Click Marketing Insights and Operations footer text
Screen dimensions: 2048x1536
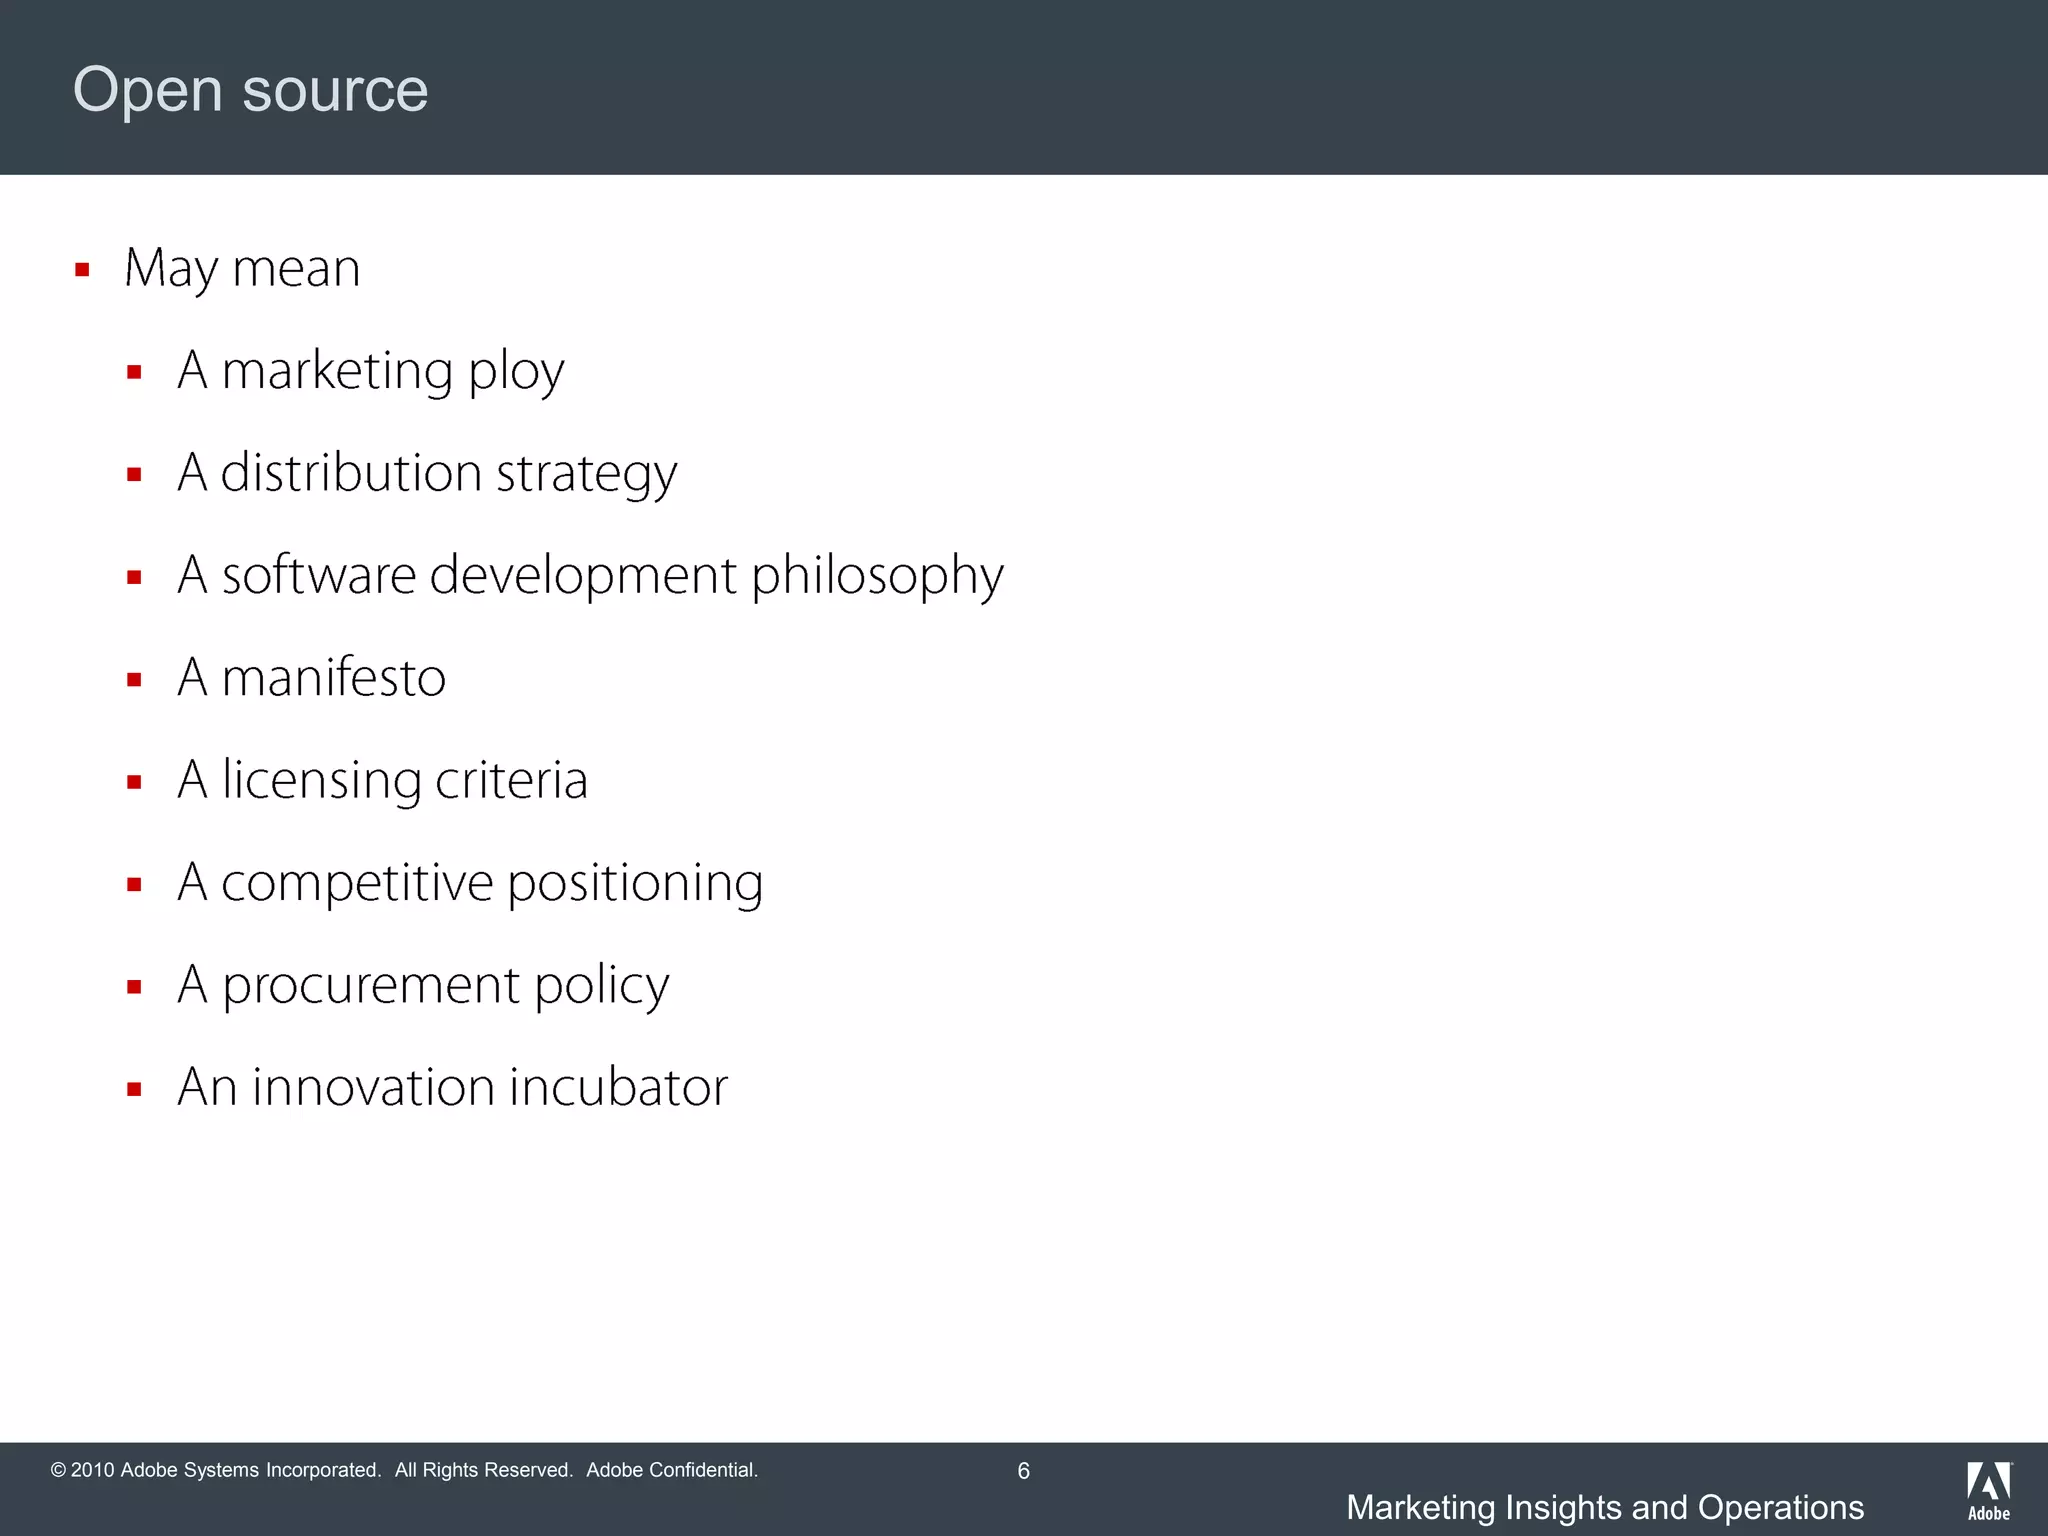point(1604,1507)
